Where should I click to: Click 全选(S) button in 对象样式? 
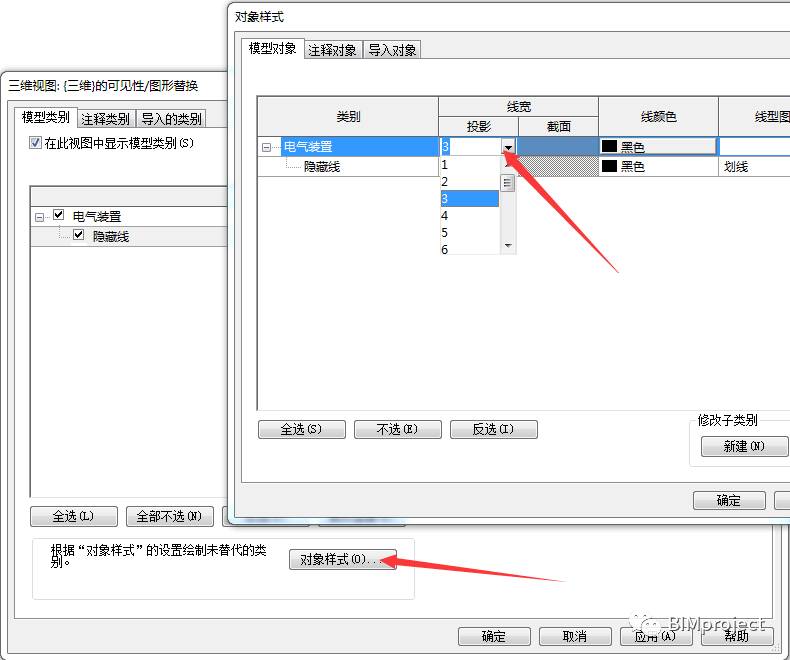tap(302, 429)
